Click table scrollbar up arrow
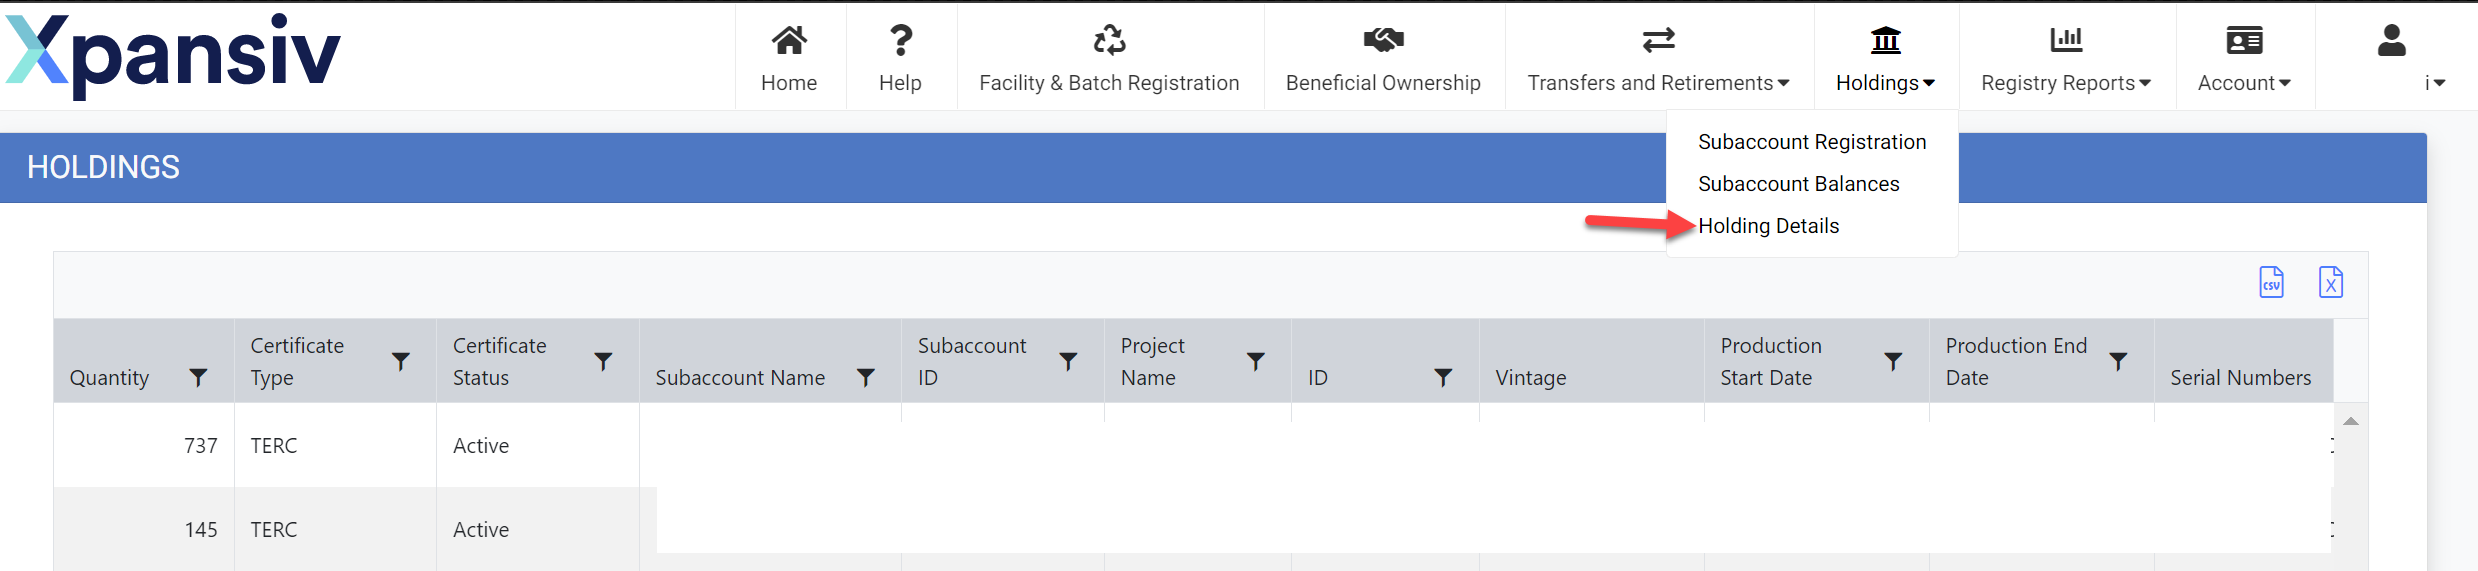Screen dimensions: 2478x571 coord(2351,422)
